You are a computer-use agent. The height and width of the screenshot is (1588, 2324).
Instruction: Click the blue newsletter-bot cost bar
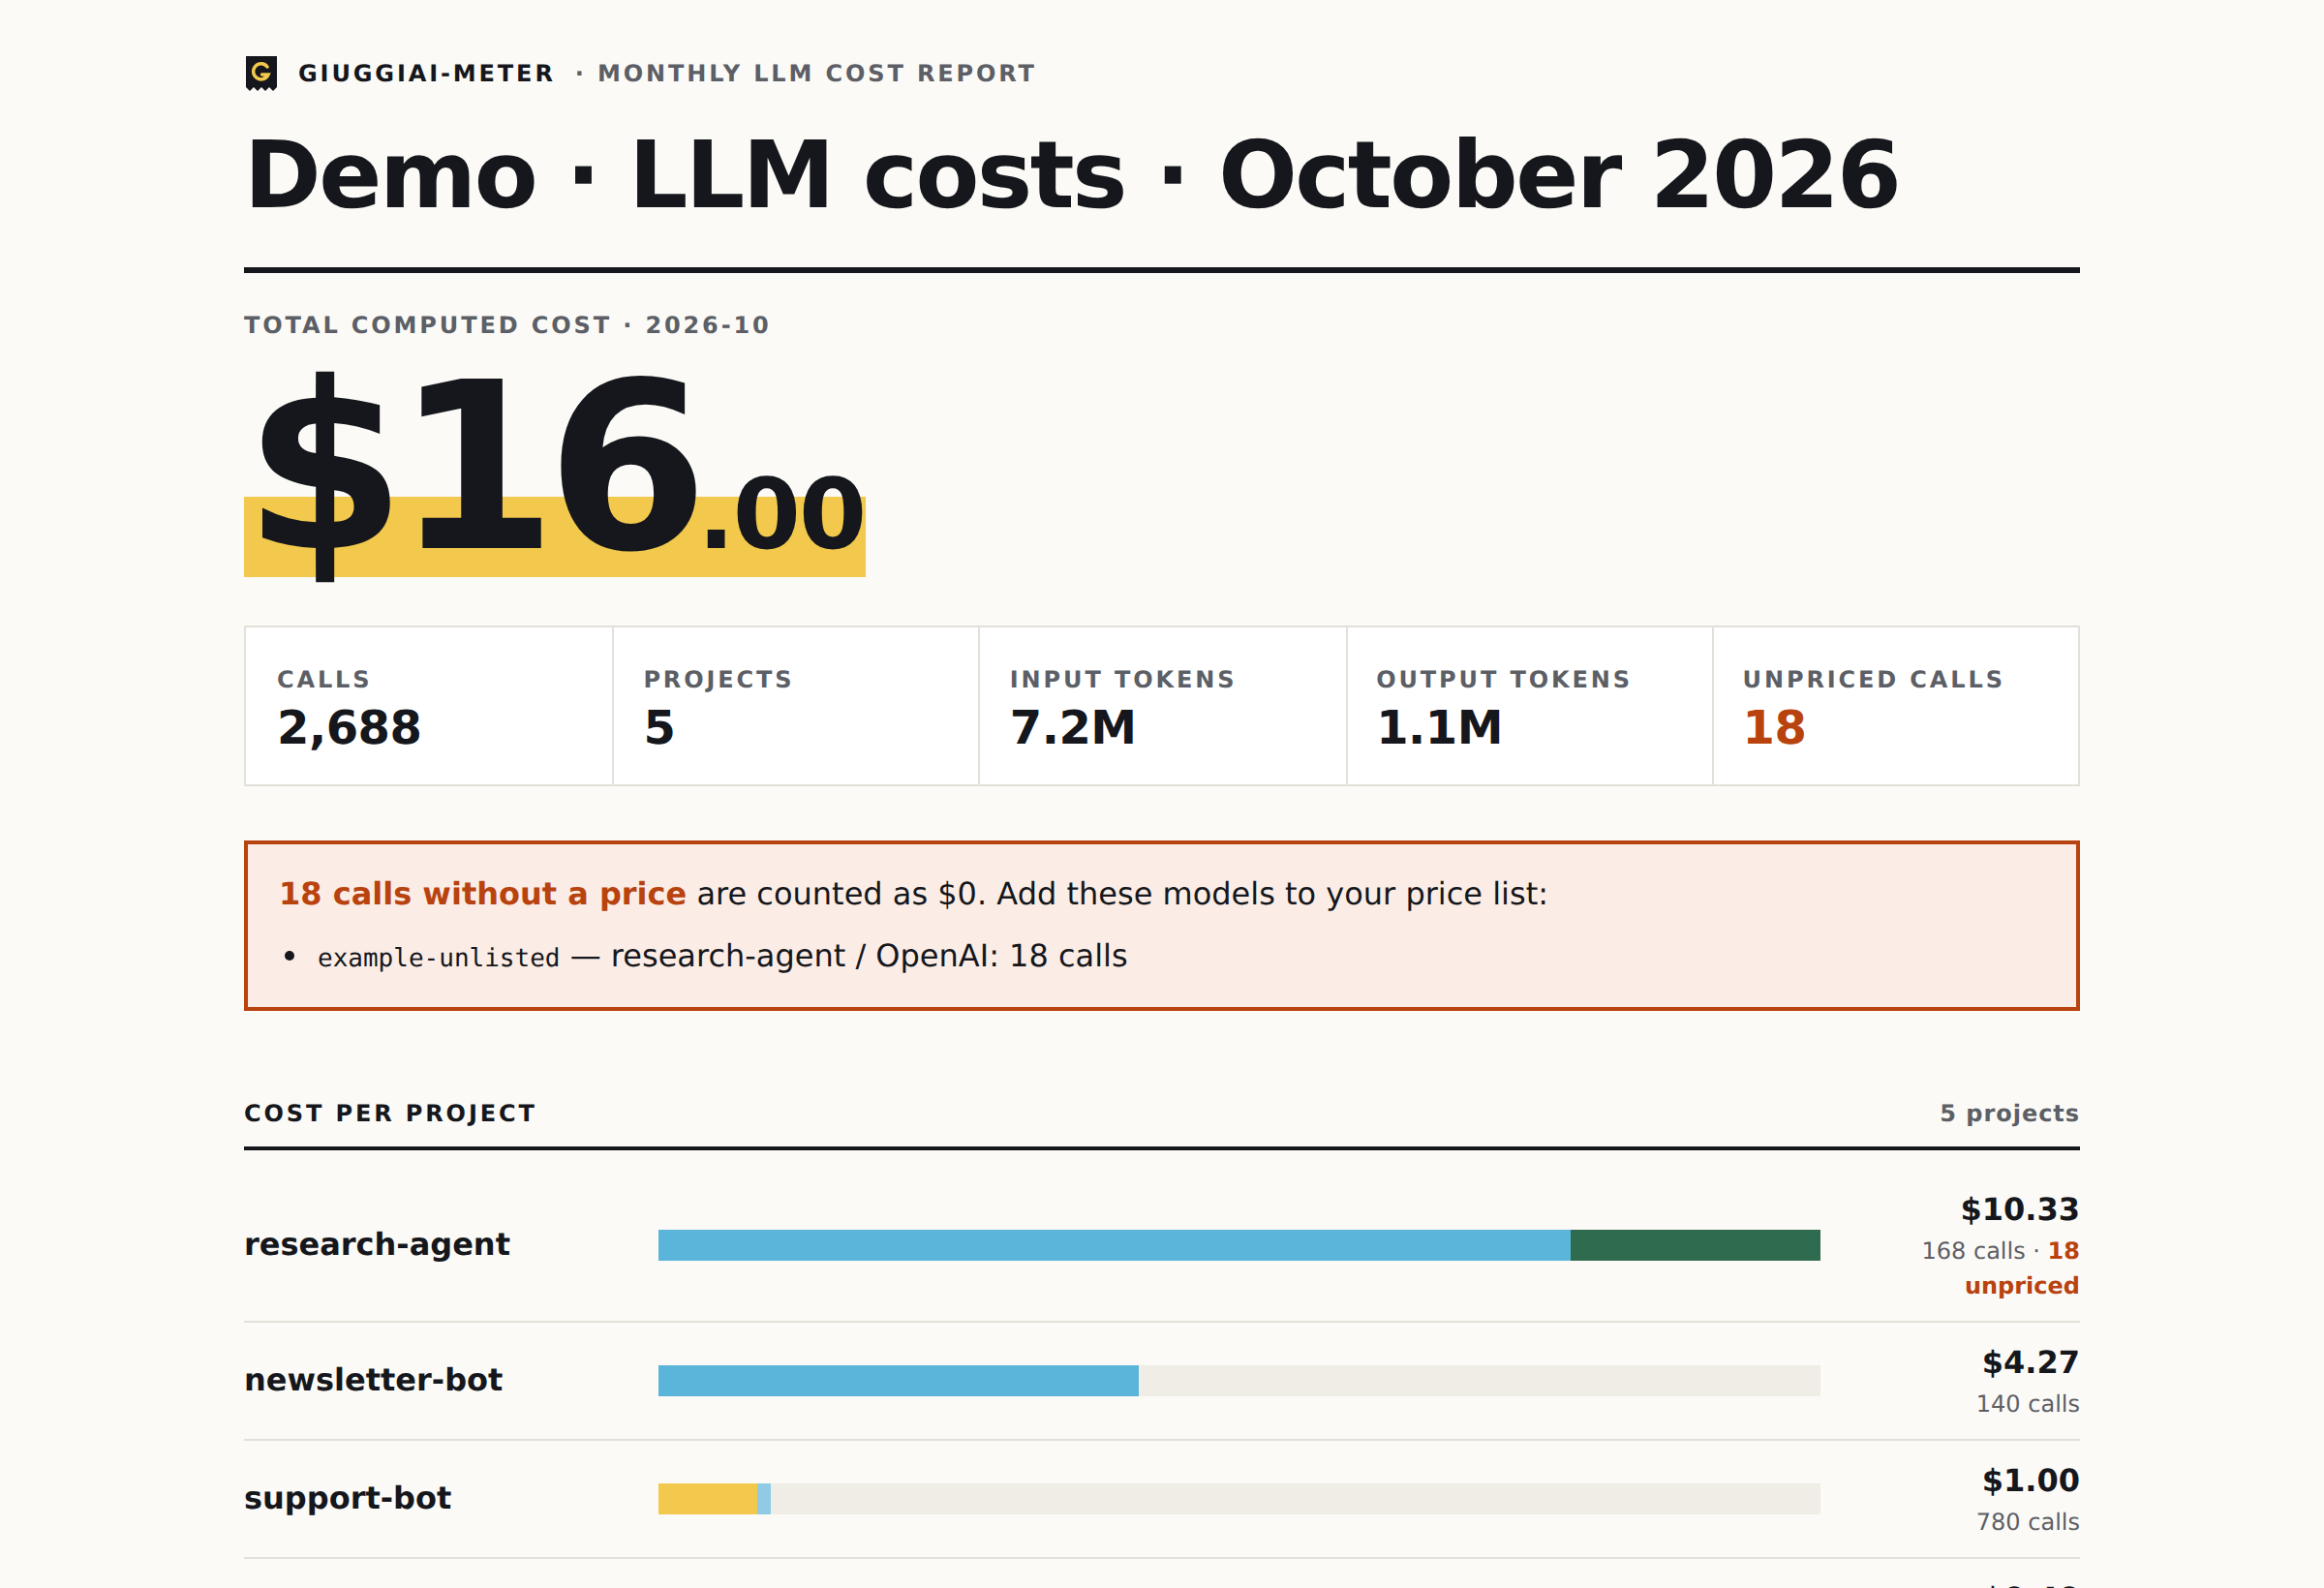898,1381
